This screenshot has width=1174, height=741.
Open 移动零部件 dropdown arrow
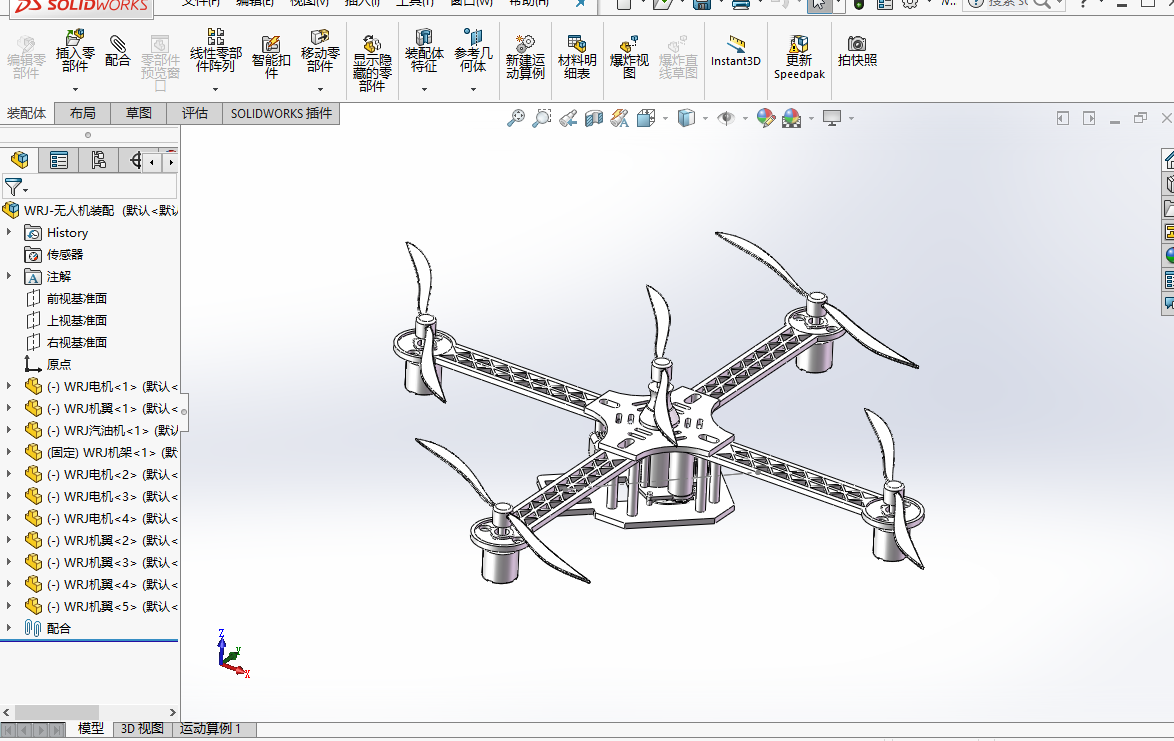[x=320, y=90]
